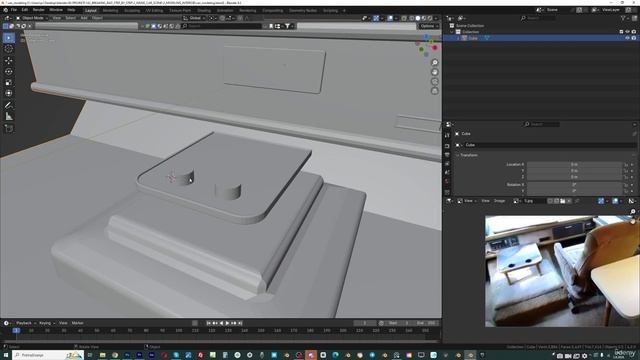Image resolution: width=640 pixels, height=360 pixels.
Task: Select the Annotate tool
Action: click(x=9, y=105)
